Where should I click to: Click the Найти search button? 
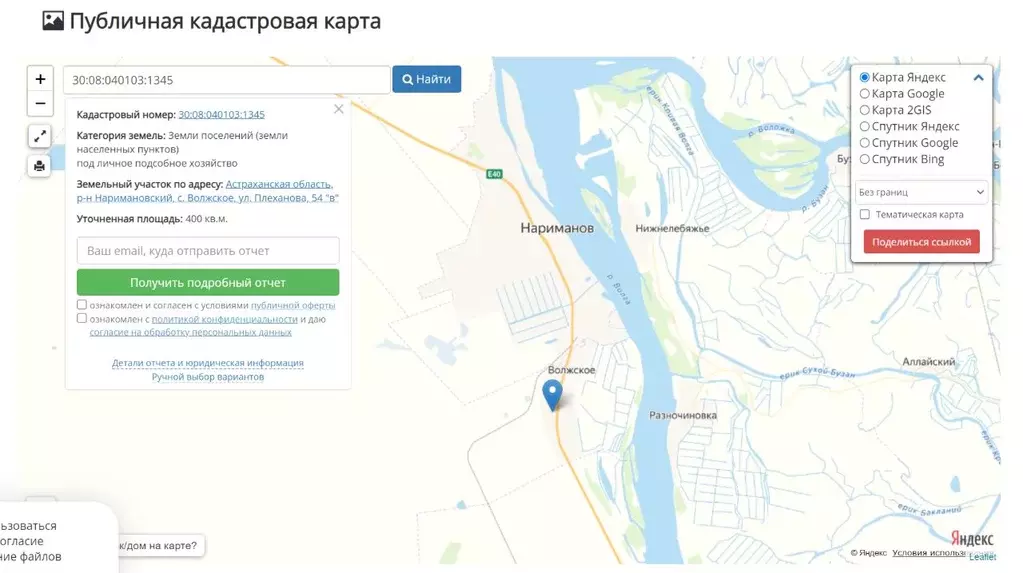[427, 79]
